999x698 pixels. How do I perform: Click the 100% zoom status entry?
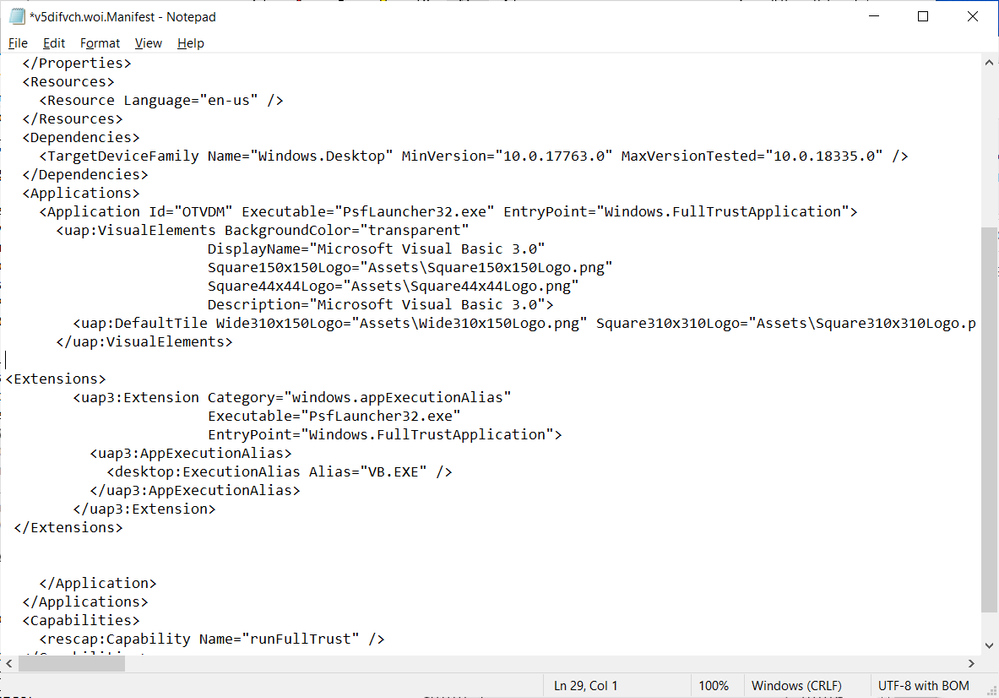714,686
